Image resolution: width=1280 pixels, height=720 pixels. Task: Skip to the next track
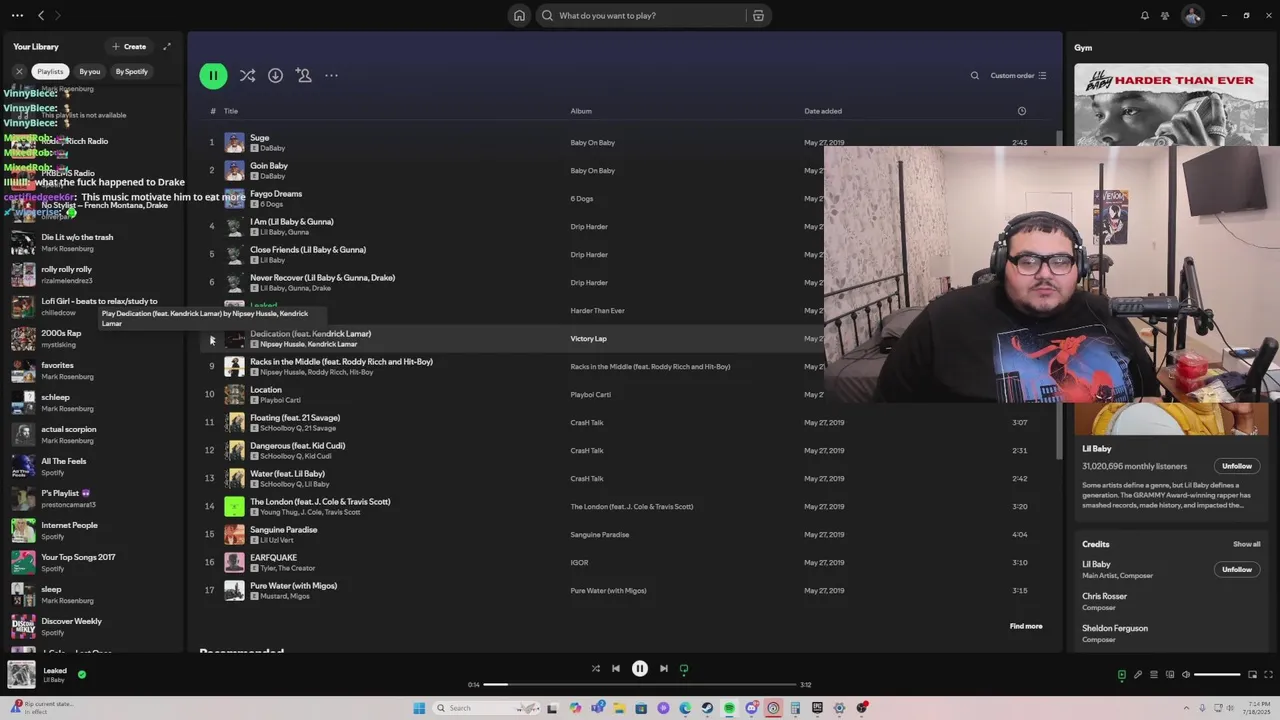[x=664, y=669]
